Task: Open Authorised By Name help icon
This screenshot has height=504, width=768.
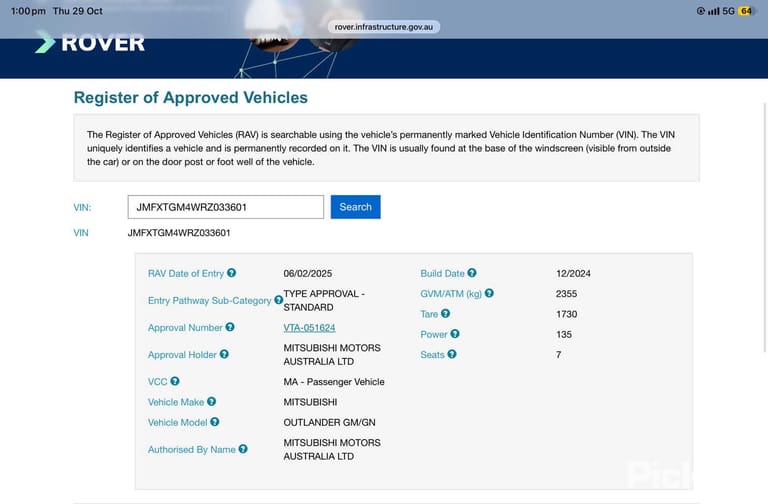Action: (243, 449)
